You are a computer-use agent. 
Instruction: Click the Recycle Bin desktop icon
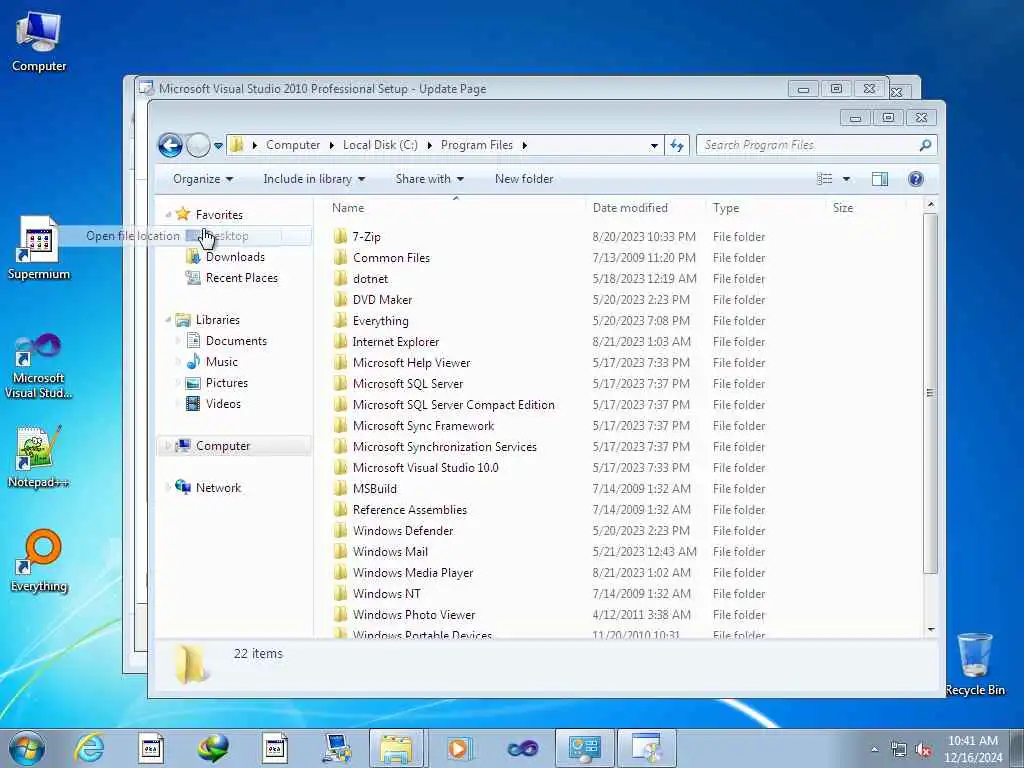click(975, 664)
